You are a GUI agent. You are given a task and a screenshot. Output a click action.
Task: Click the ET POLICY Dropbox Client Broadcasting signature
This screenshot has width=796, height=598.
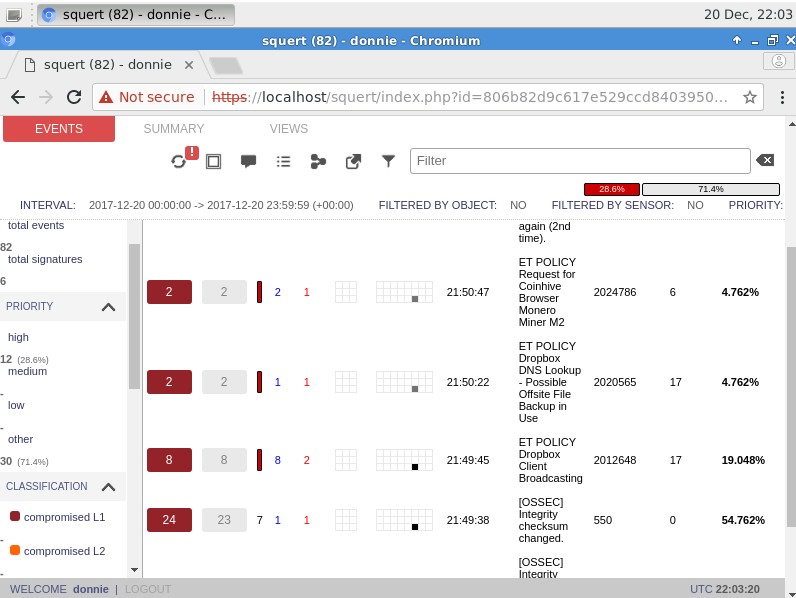point(550,460)
